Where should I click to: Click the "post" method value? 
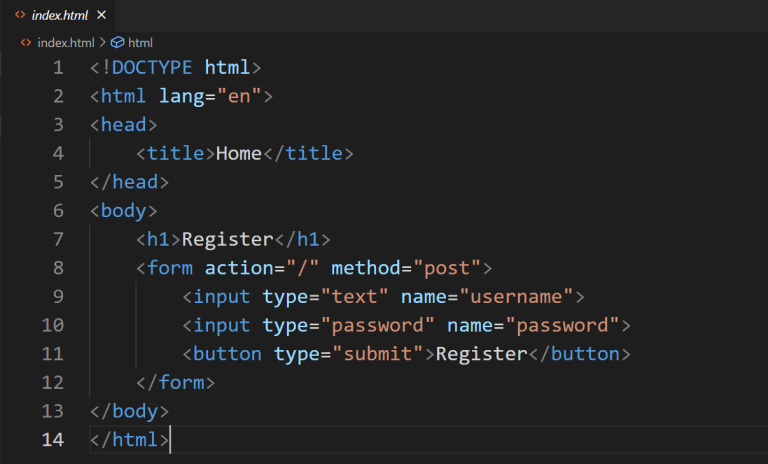(447, 268)
